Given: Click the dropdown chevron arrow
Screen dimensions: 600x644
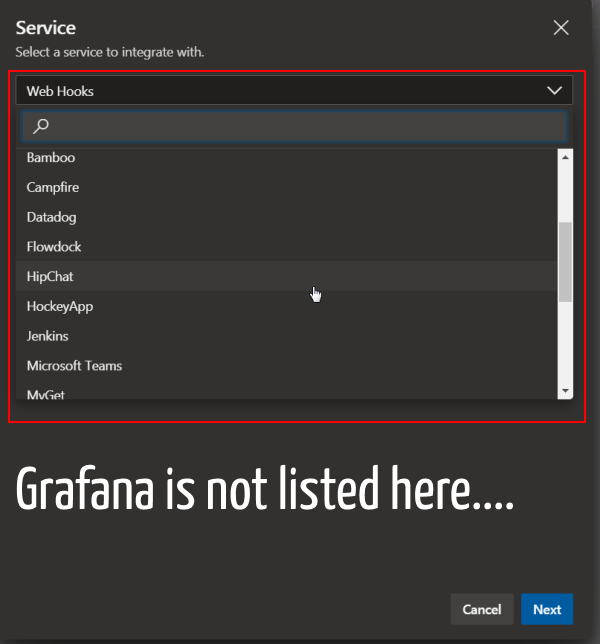Looking at the screenshot, I should pos(554,90).
